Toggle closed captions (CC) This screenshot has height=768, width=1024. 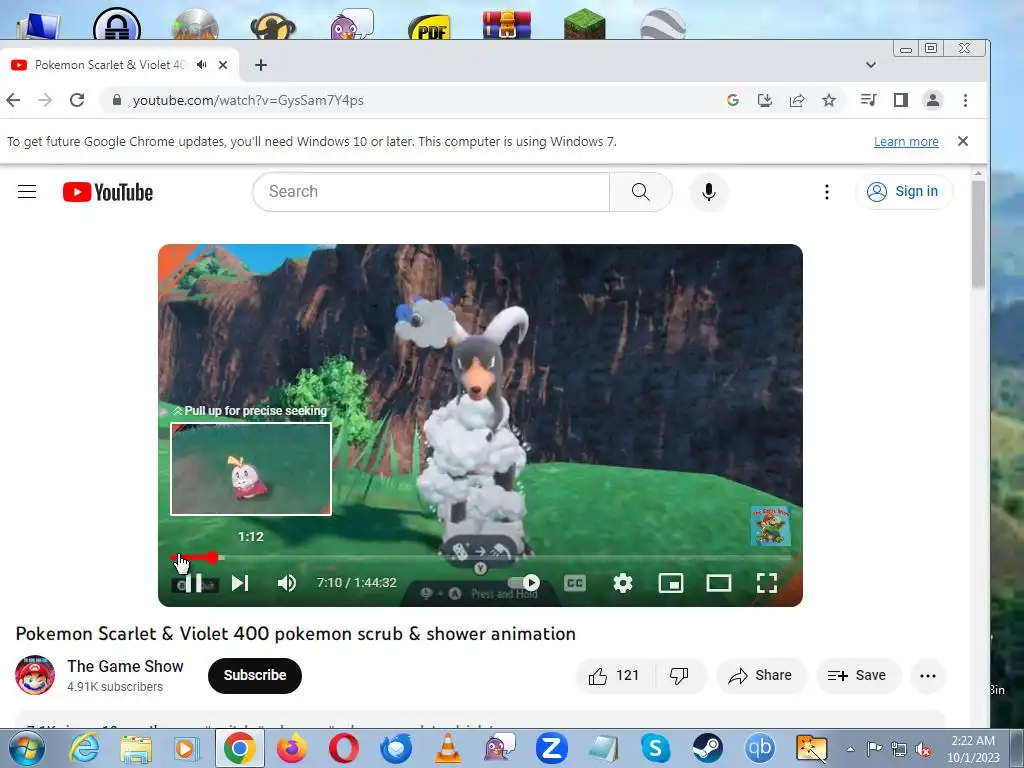click(x=575, y=583)
